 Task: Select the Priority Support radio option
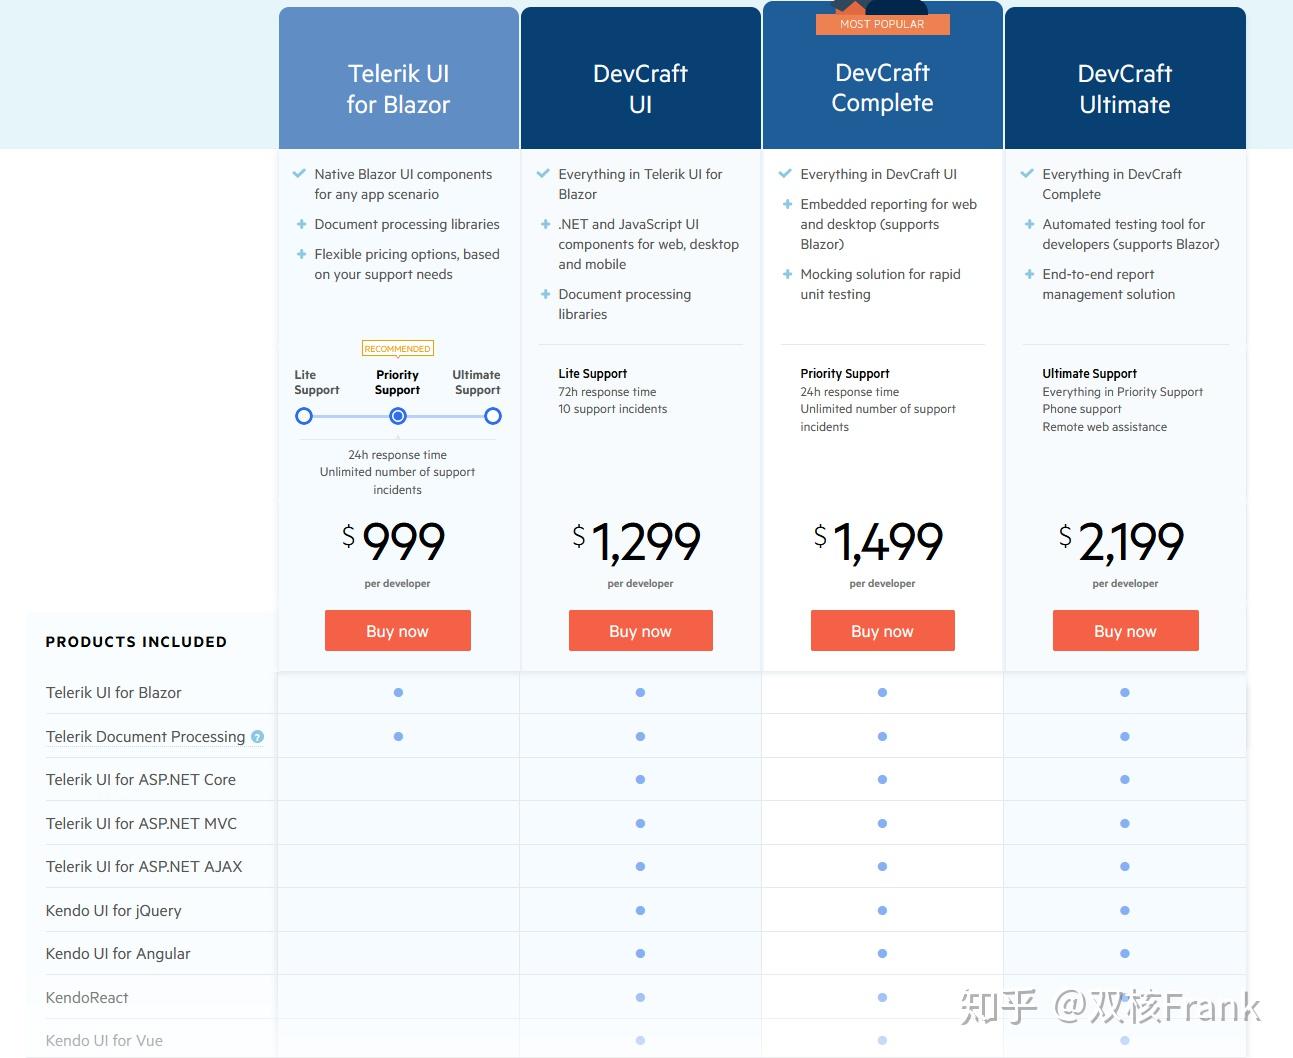coord(398,416)
